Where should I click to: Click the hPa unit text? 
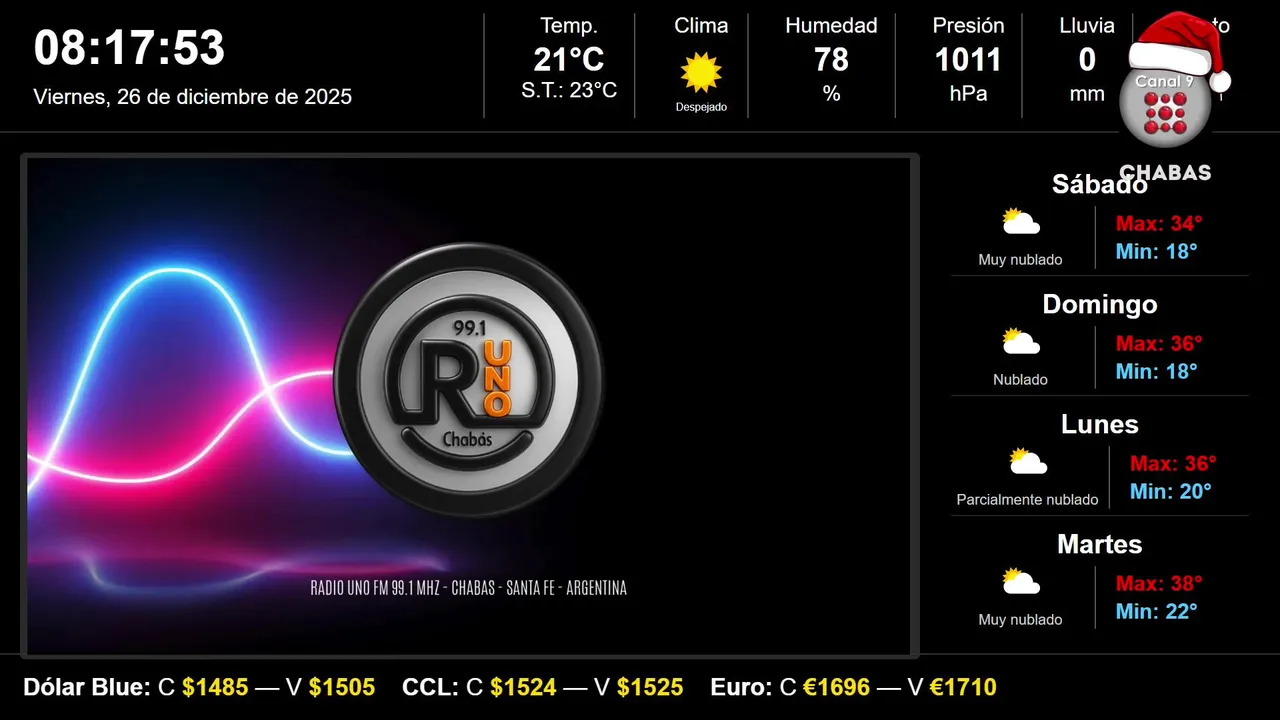point(968,94)
